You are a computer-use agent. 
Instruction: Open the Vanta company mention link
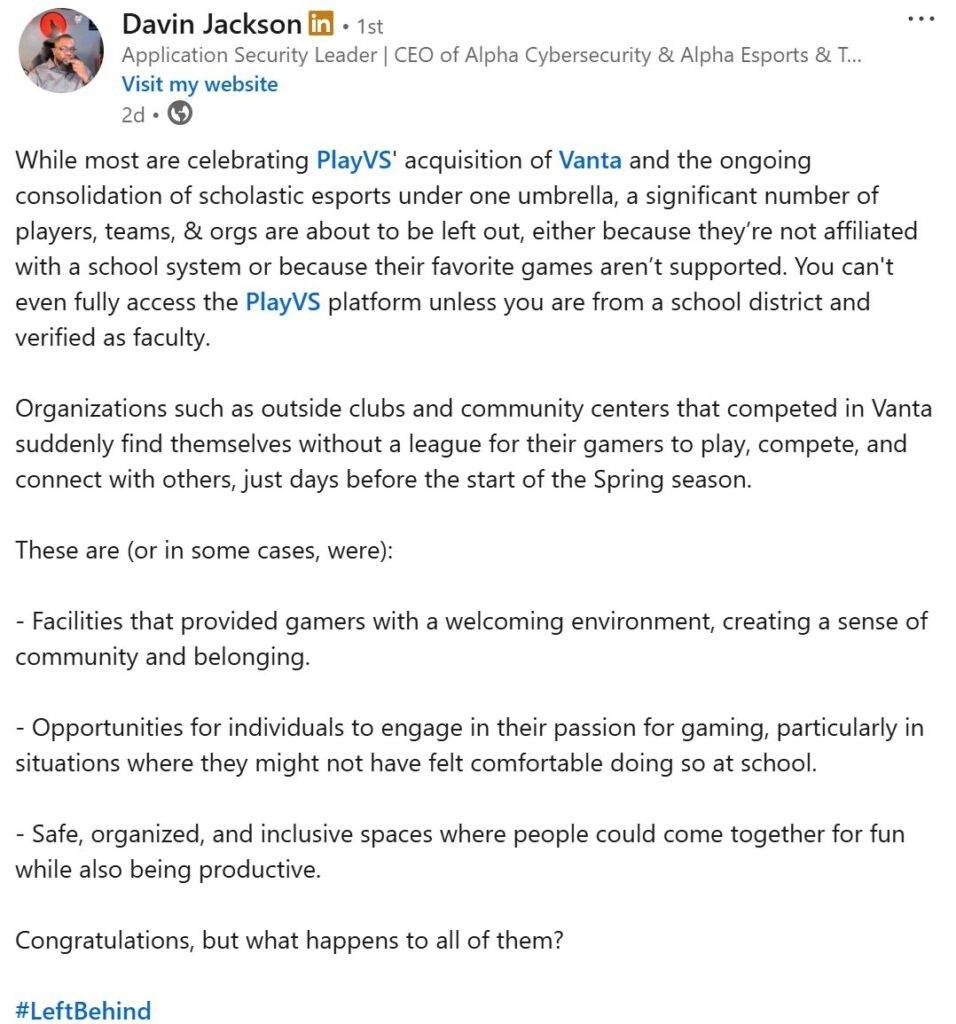pos(589,160)
